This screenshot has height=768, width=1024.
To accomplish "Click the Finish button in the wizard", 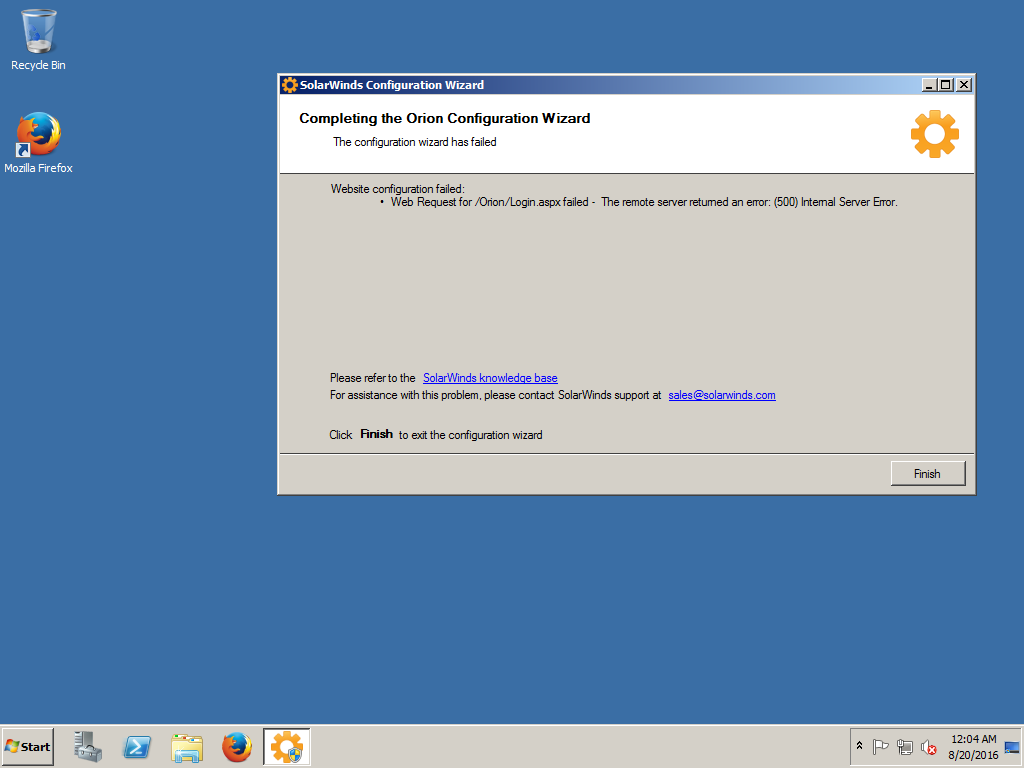I will tap(927, 473).
